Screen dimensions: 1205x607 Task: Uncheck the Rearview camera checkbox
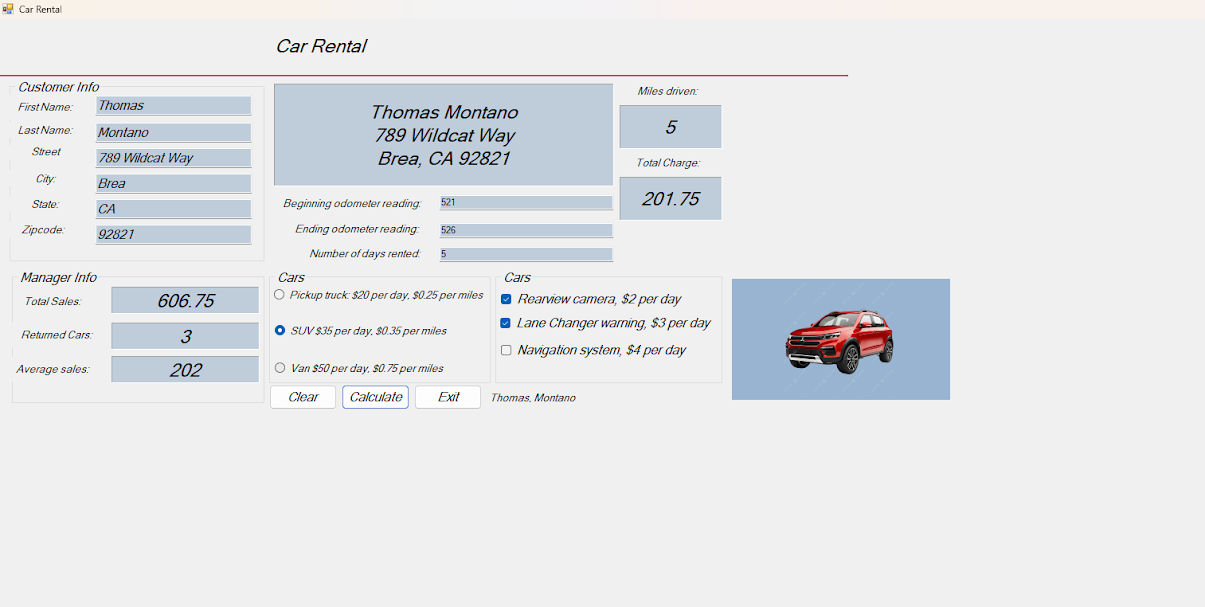(506, 299)
